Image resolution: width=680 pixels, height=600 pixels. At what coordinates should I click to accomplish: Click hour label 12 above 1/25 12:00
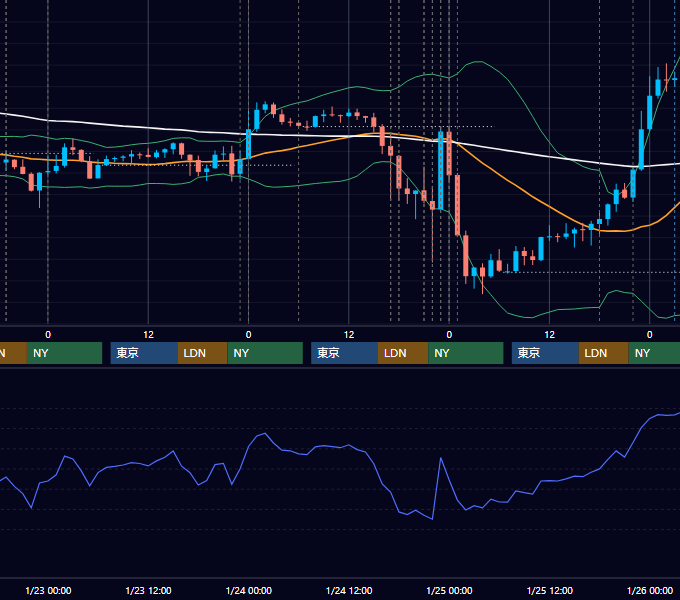549,335
